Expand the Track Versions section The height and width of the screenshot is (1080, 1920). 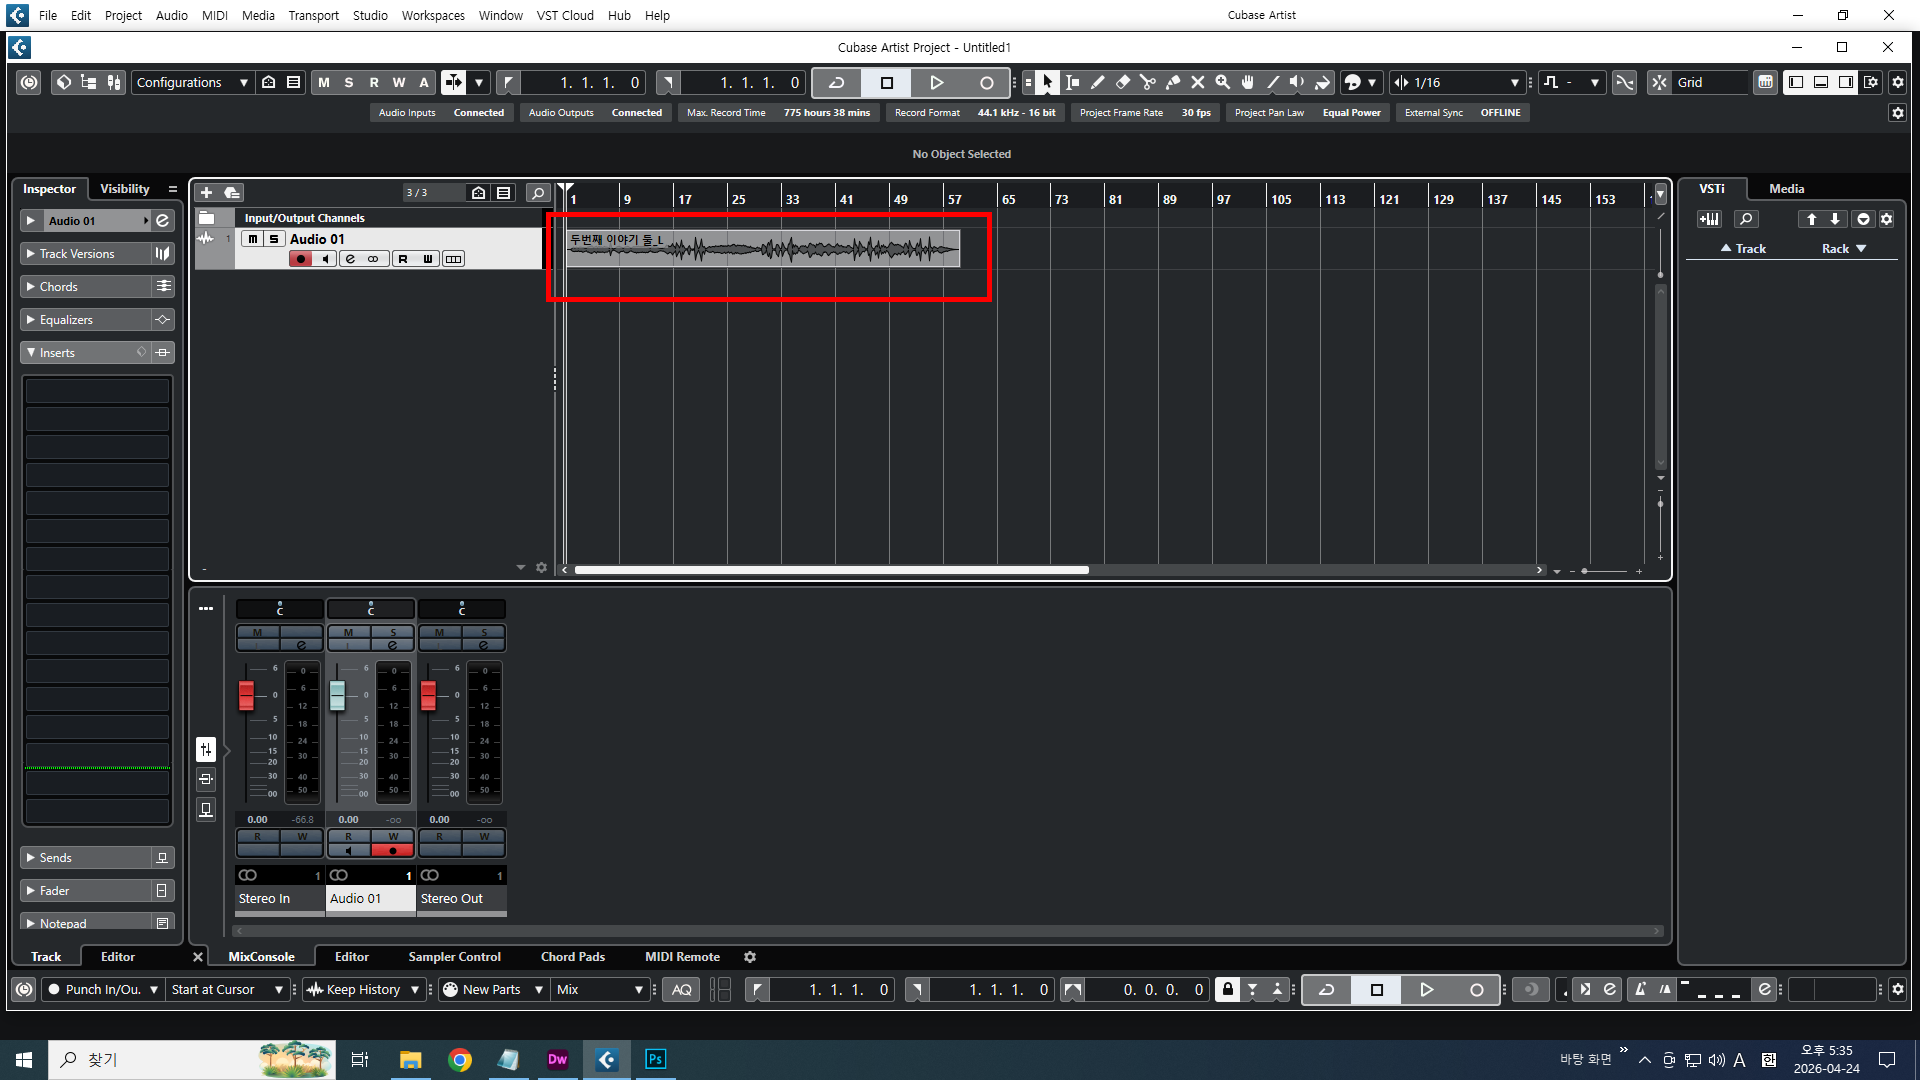(x=86, y=254)
